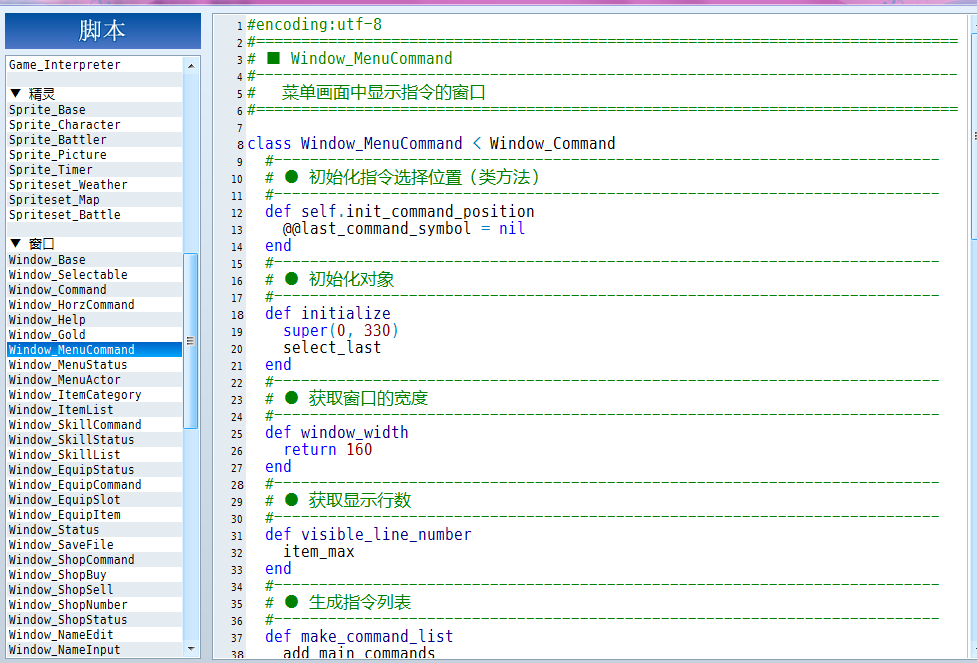Screen dimensions: 977x663
Task: Click the highlighted Window_MenuCommand list entry
Action: [95, 350]
